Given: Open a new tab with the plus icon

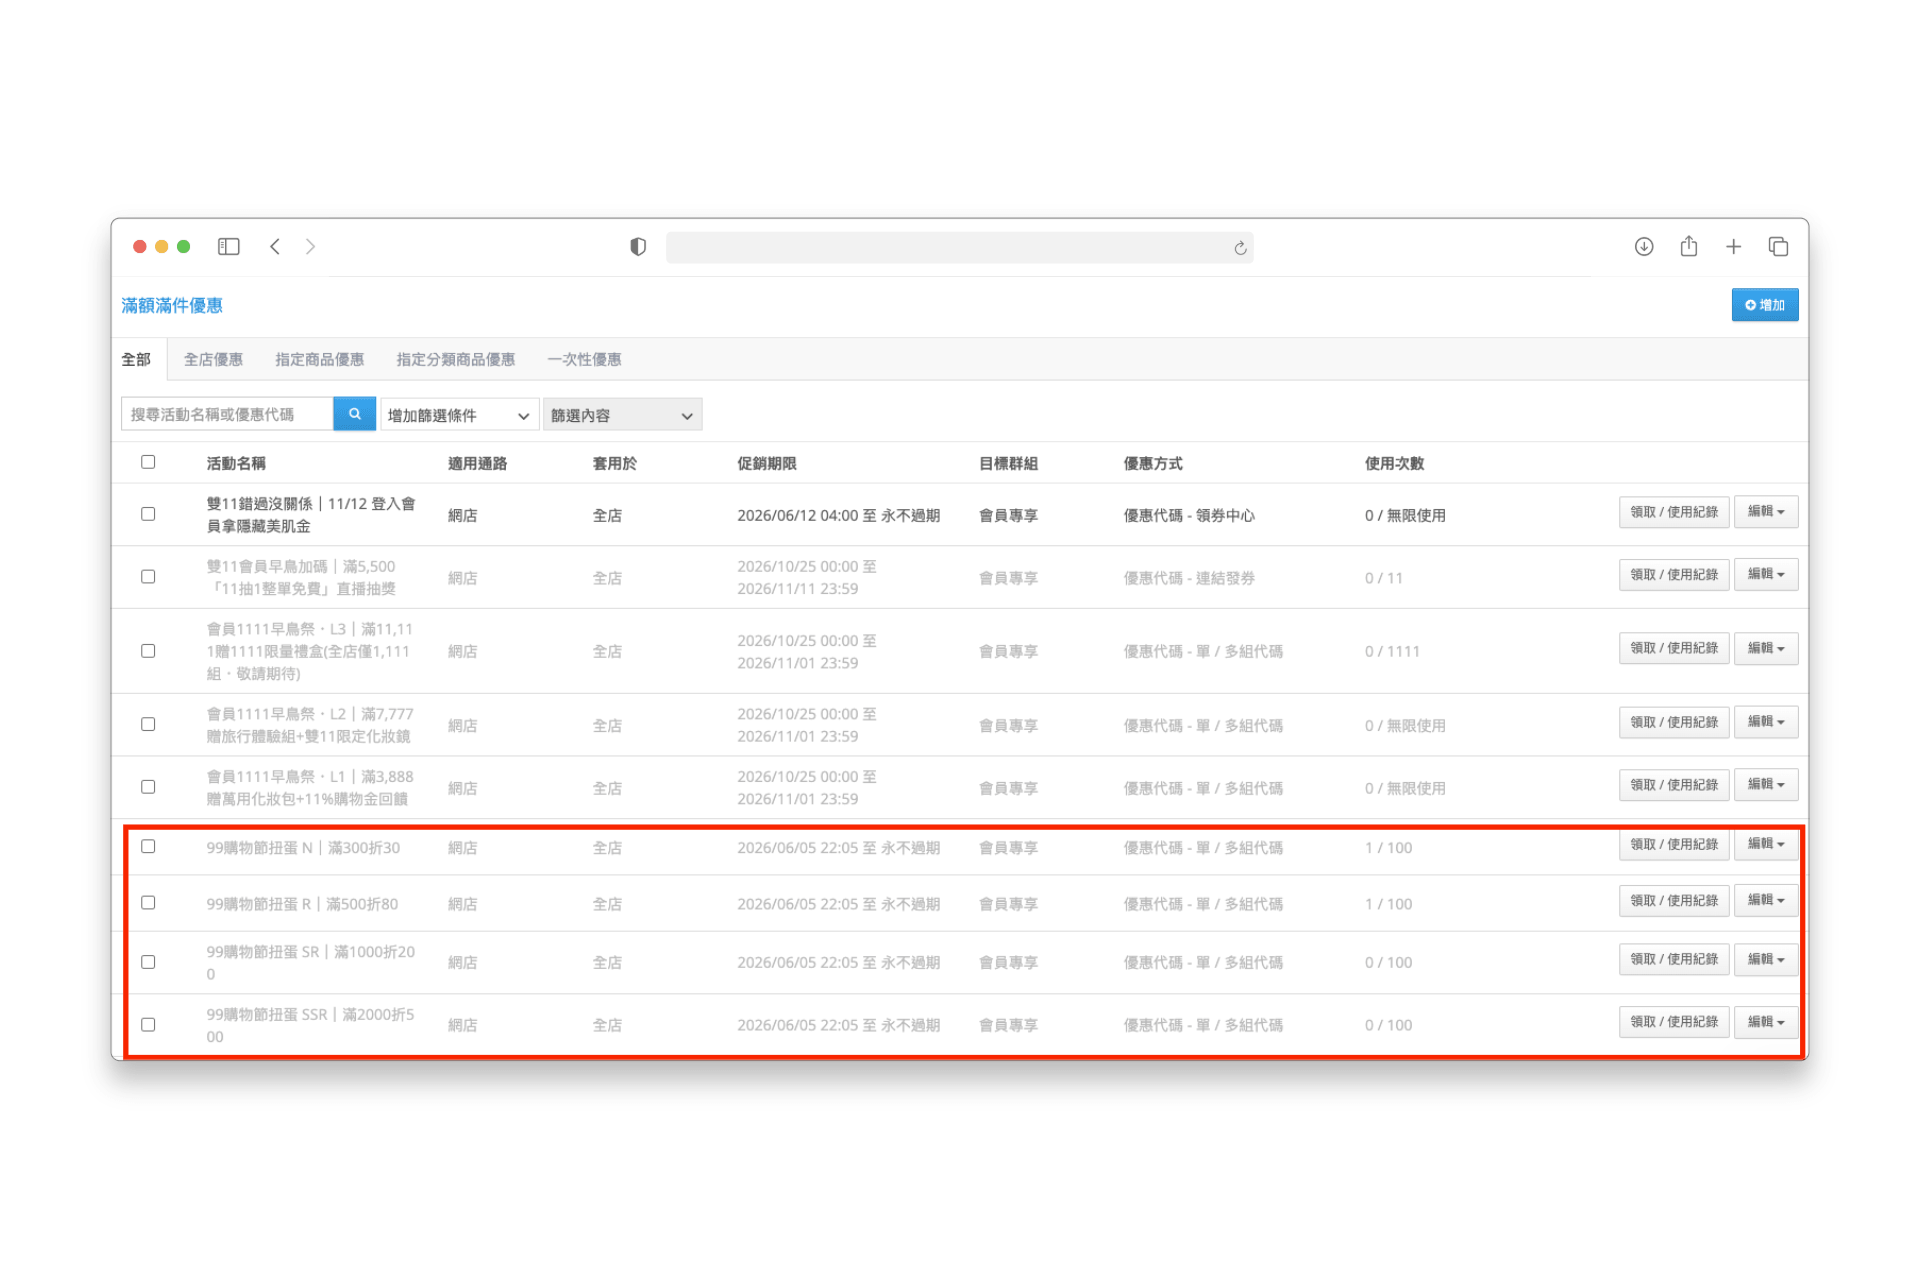Looking at the screenshot, I should point(1734,246).
